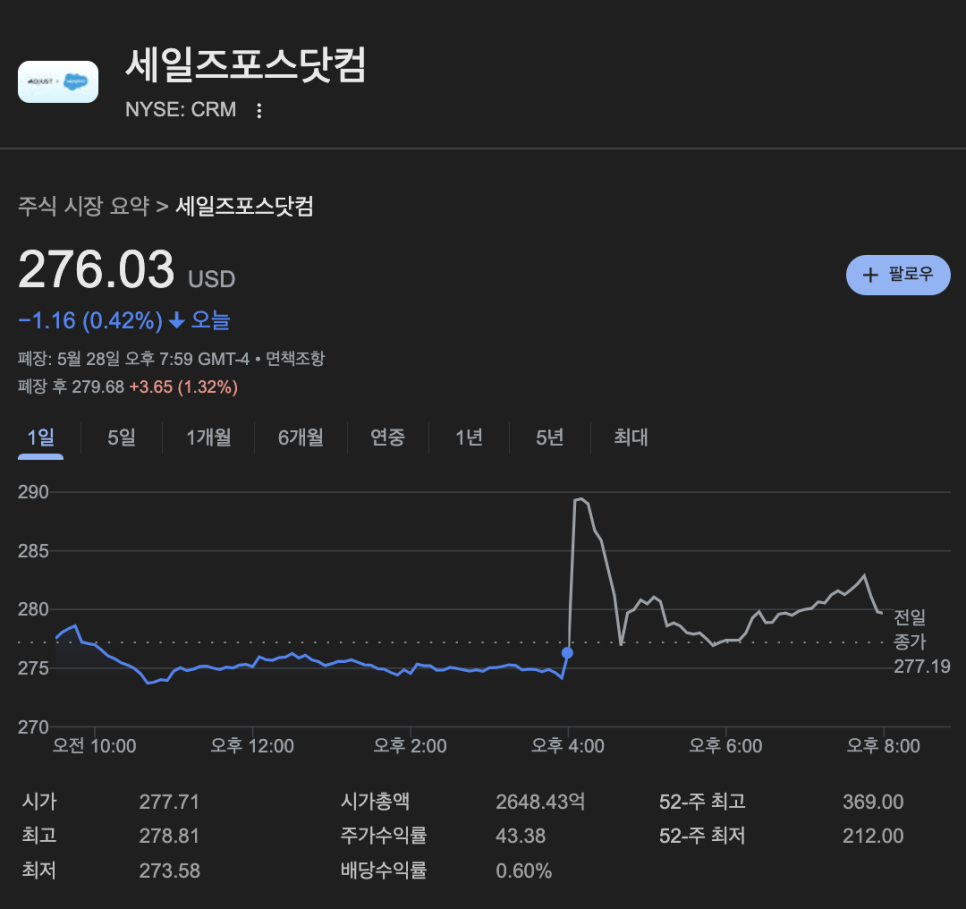The height and width of the screenshot is (909, 966).
Task: Click the 285 price axis label
Action: [33, 550]
